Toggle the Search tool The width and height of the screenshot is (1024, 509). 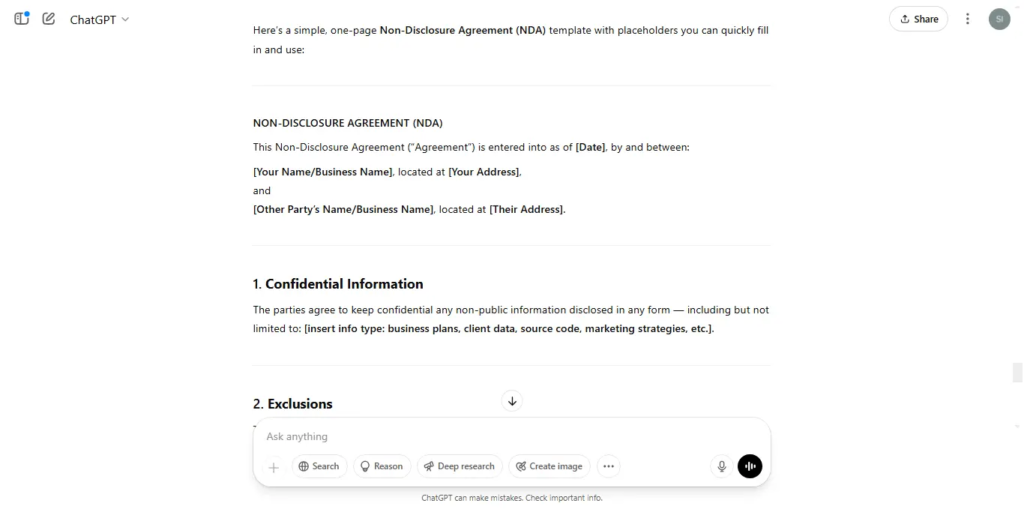click(x=319, y=467)
